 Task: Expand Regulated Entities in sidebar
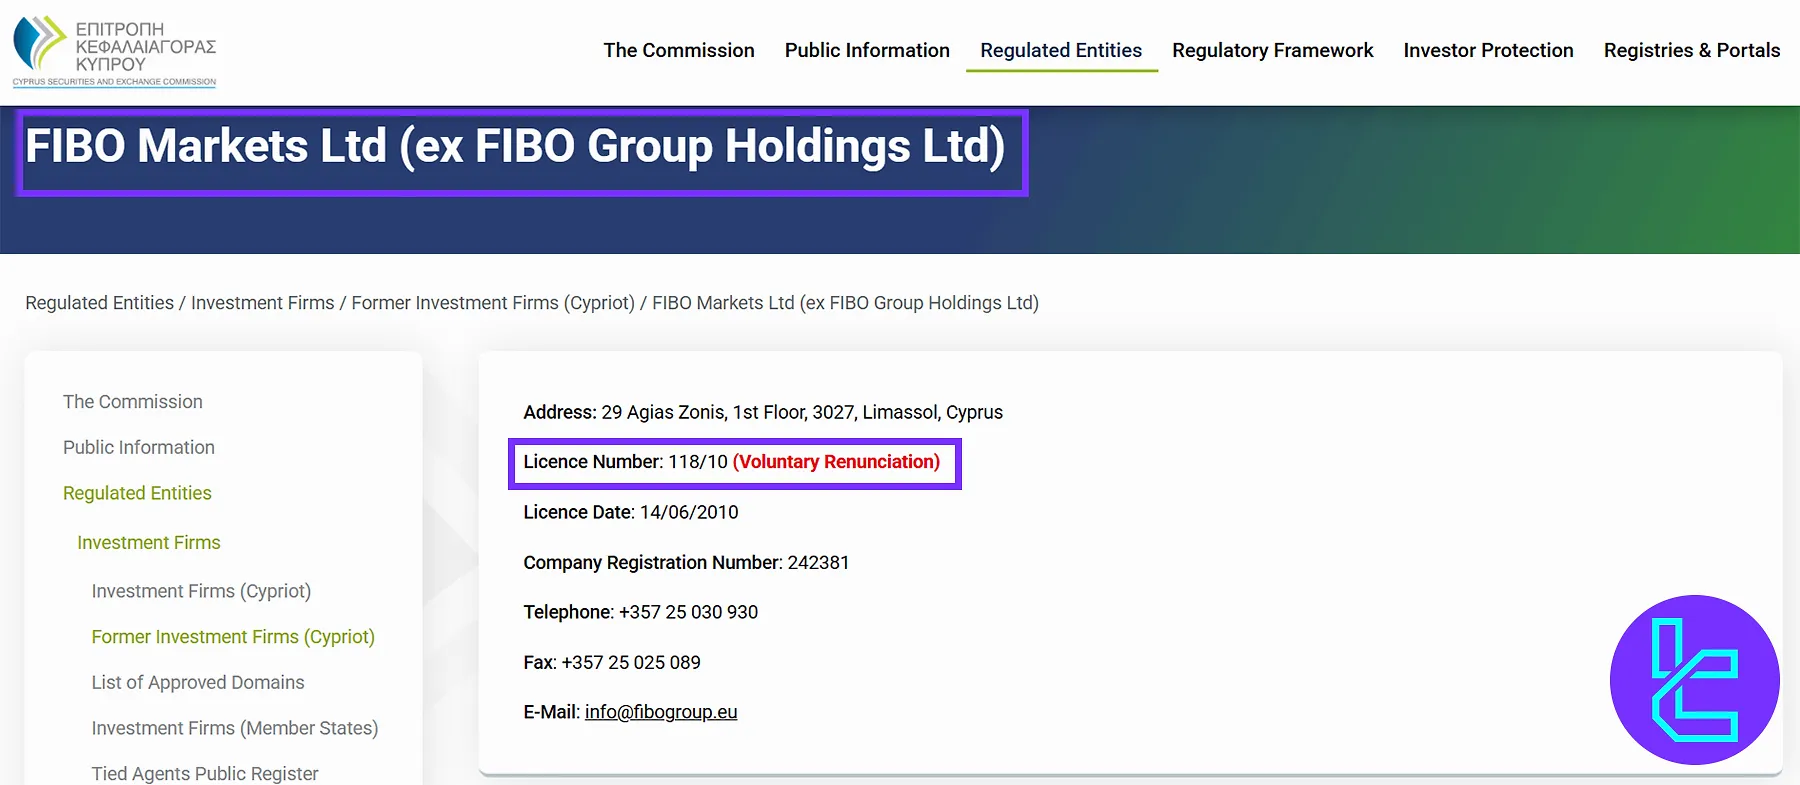[x=137, y=493]
